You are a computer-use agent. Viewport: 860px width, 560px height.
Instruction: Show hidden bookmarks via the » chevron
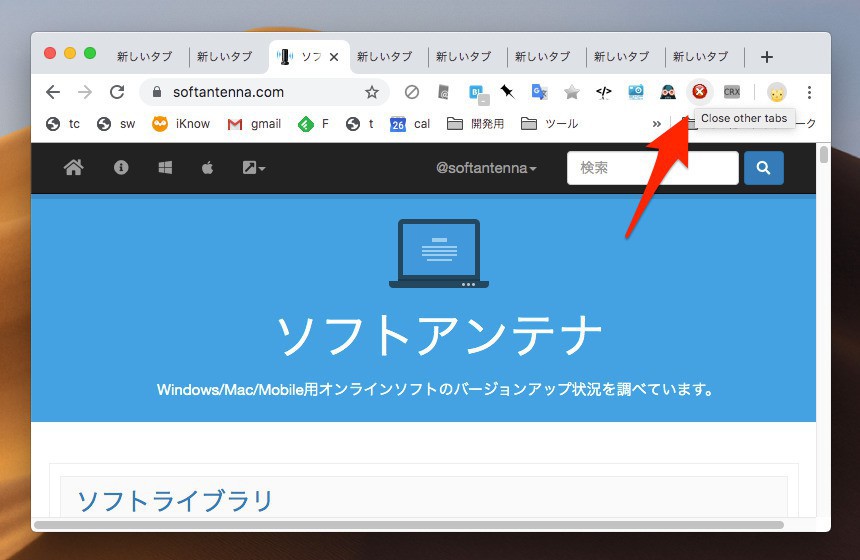[657, 124]
